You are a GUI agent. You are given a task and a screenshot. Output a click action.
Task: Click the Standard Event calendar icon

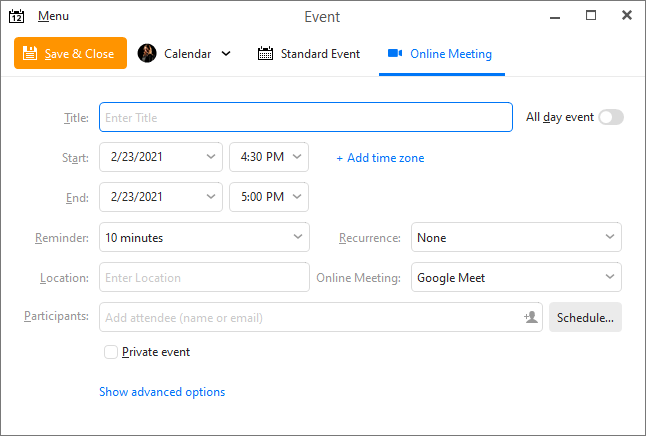265,53
